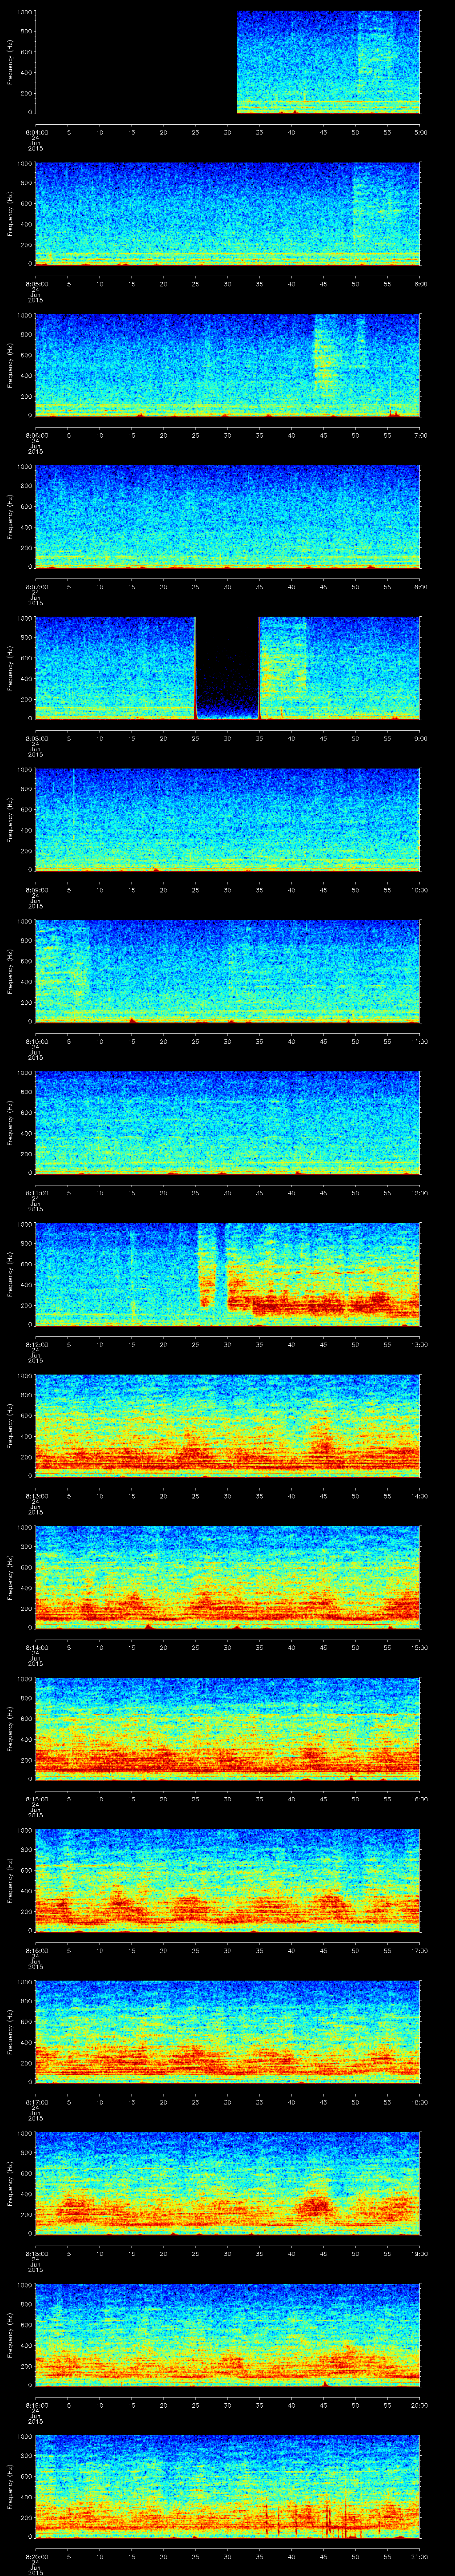Screen dimensions: 455x2576
Task: Open the spectrogram panel starting at 8:11:00
Action: [228, 1123]
